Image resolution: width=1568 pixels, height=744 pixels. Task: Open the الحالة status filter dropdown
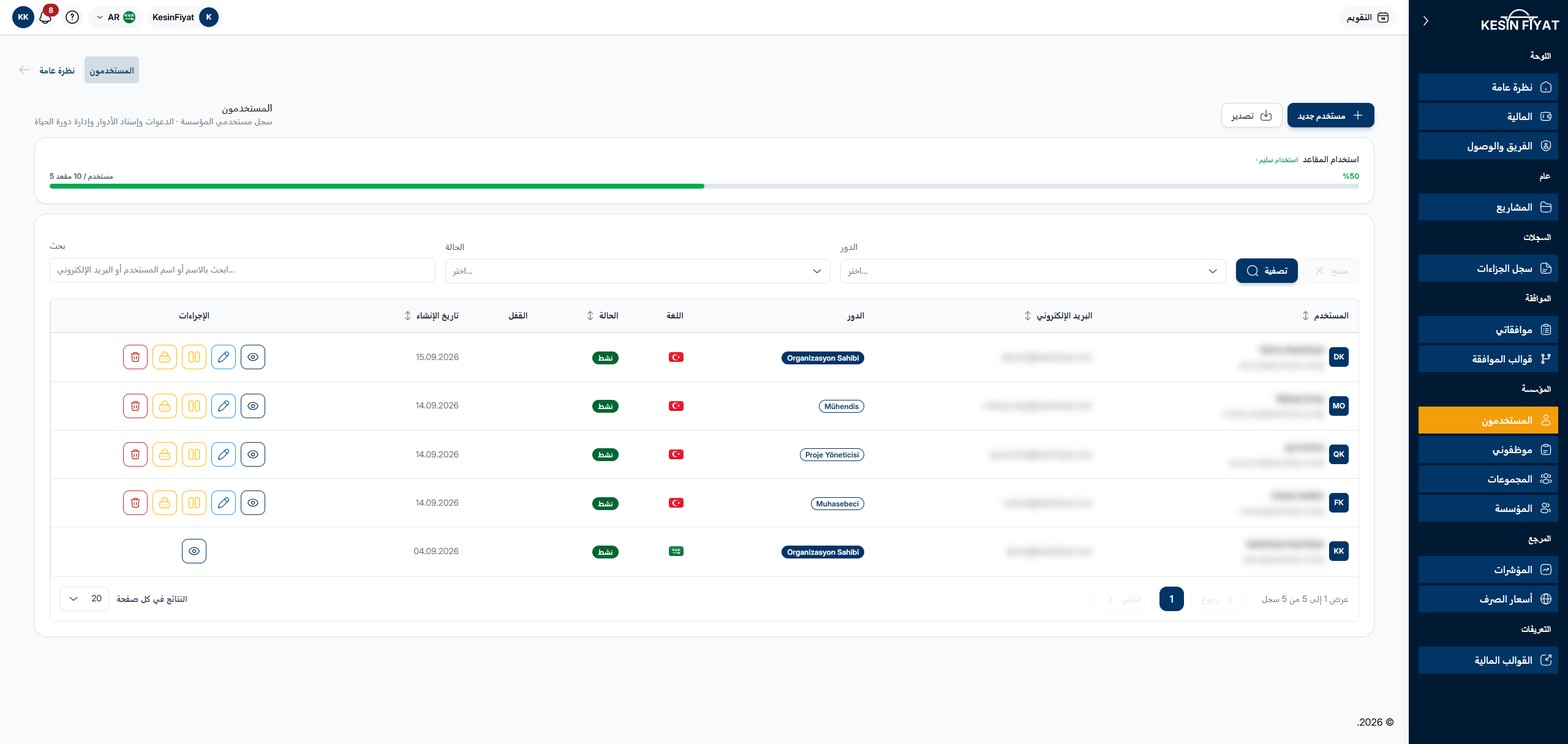(637, 271)
